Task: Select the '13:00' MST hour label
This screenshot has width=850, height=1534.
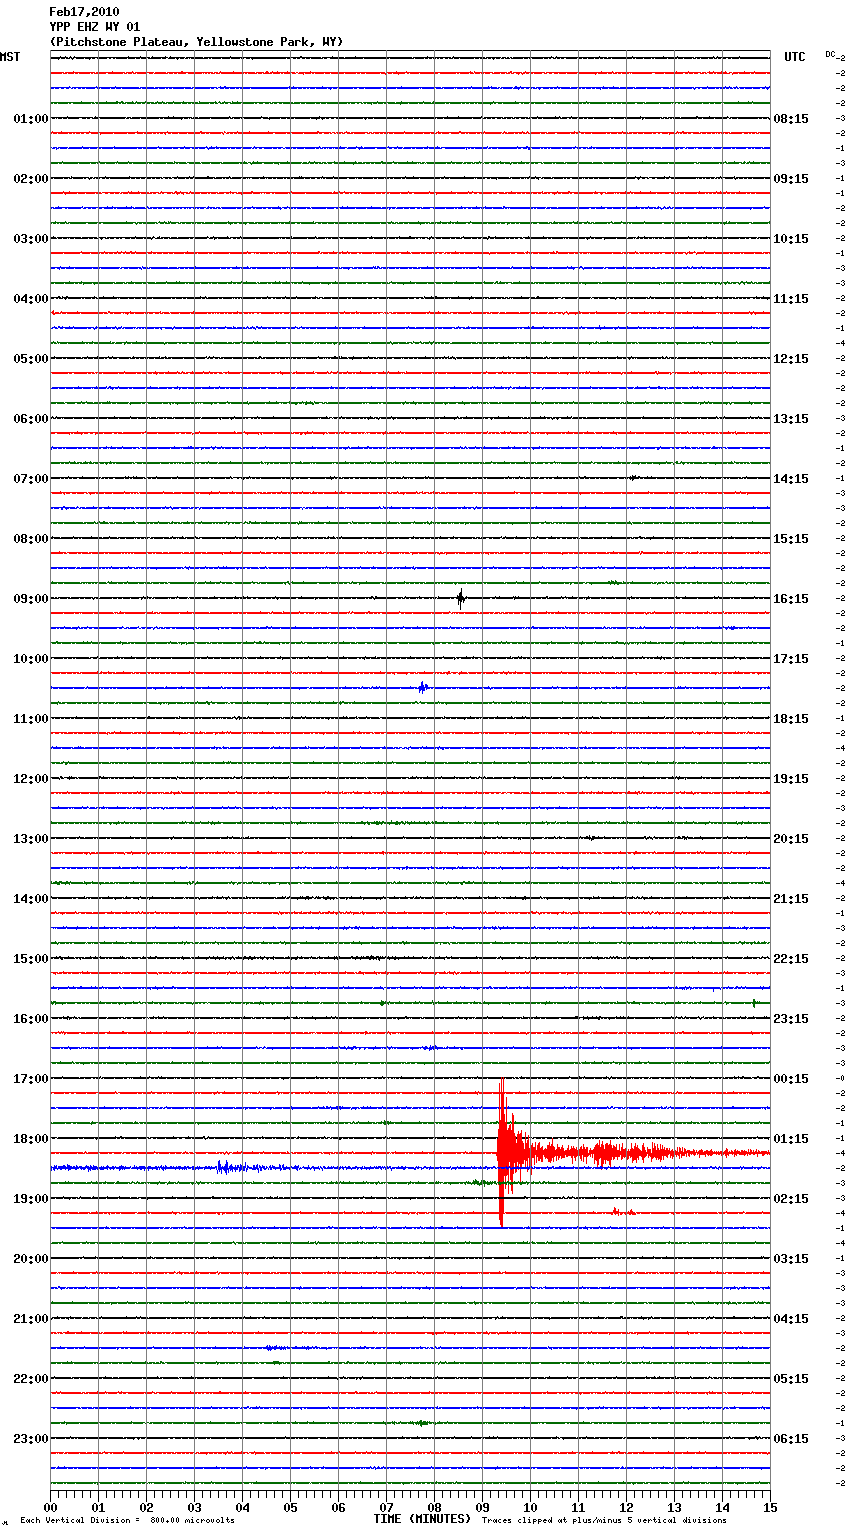Action: (x=30, y=839)
